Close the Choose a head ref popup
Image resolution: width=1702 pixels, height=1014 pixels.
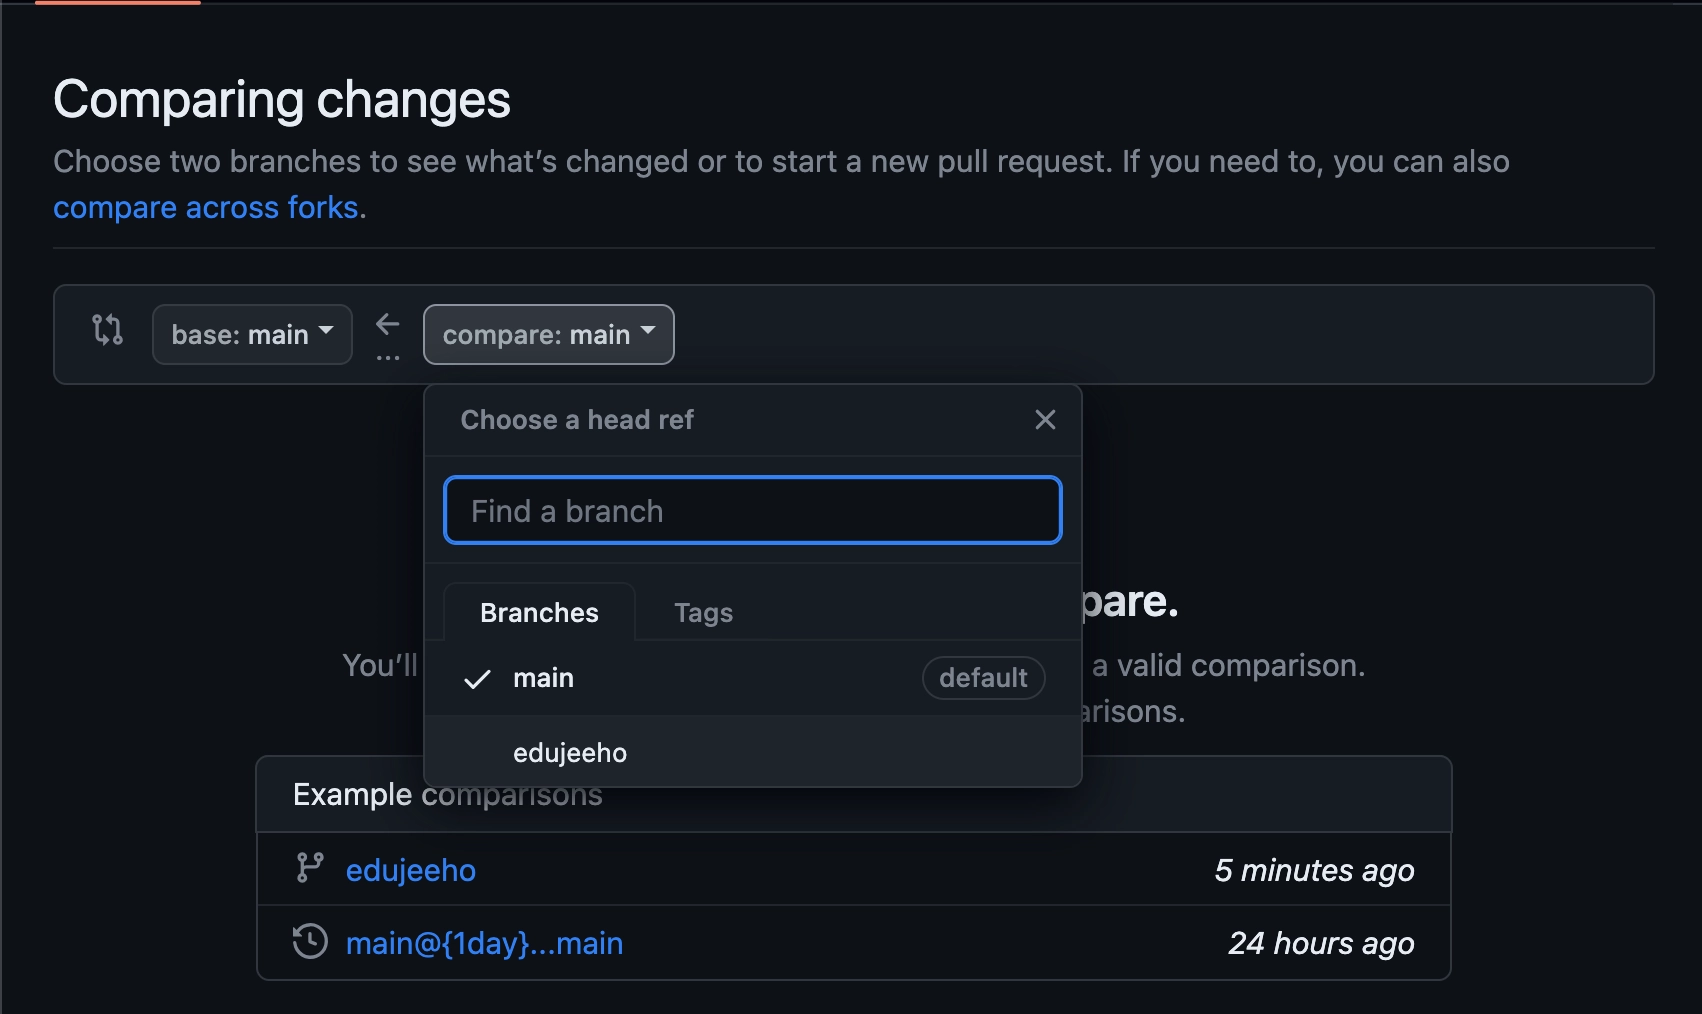[1045, 420]
